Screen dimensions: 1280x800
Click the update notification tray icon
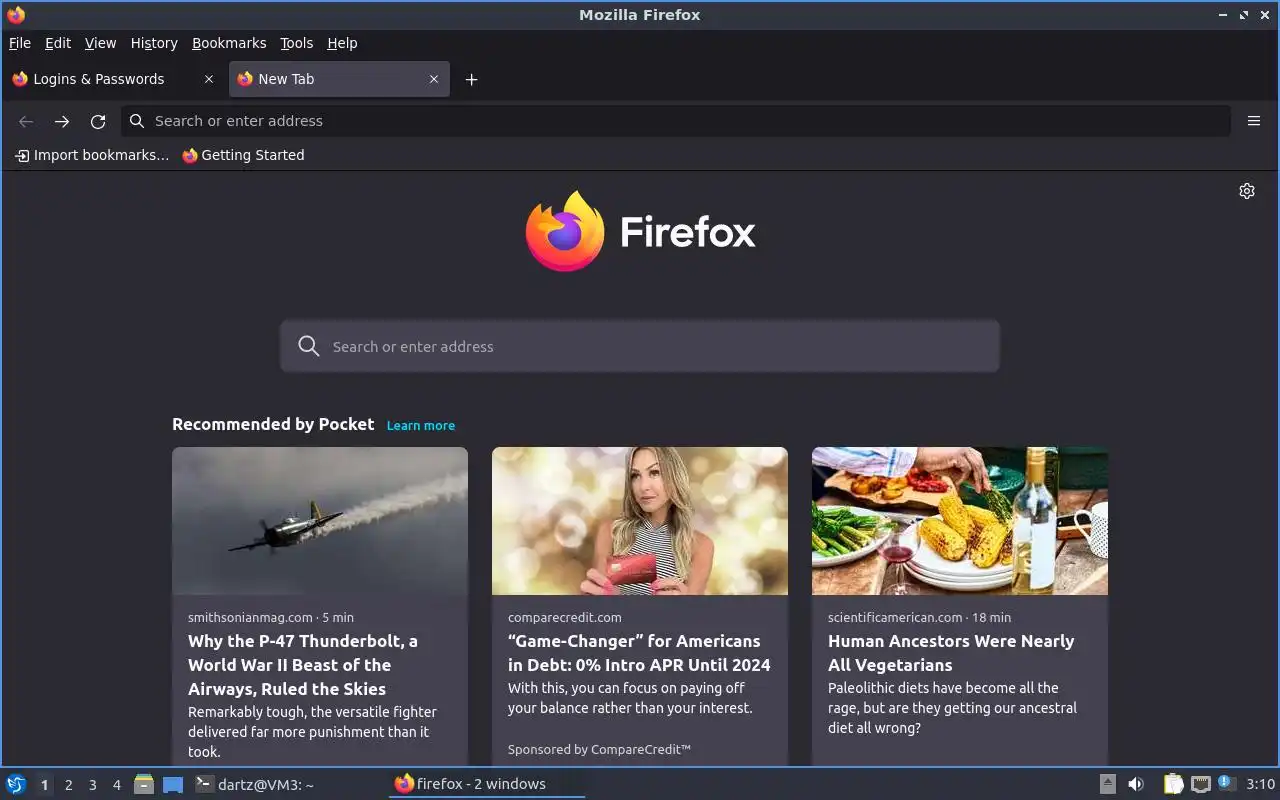[x=1225, y=783]
